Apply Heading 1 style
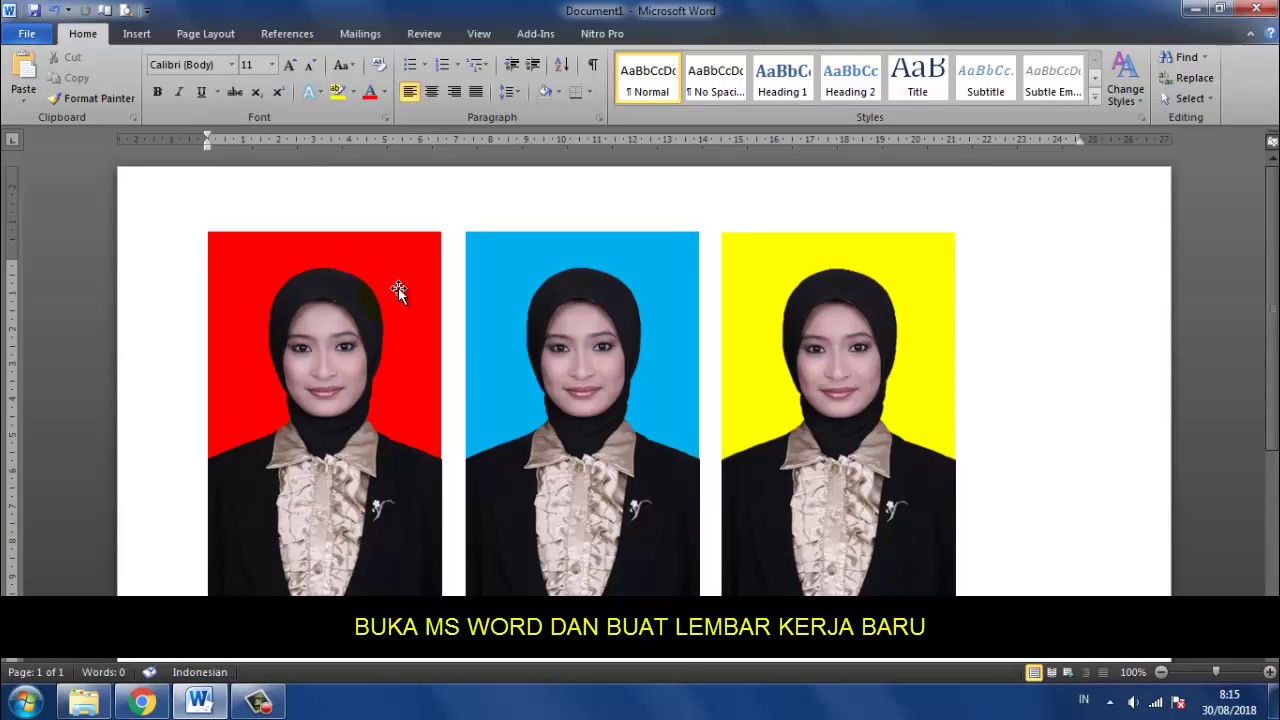The height and width of the screenshot is (720, 1280). click(782, 79)
